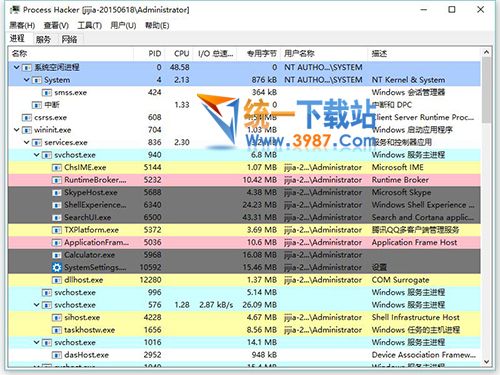500x375 pixels.
Task: Click the services.exe process icon
Action: [x=36, y=143]
